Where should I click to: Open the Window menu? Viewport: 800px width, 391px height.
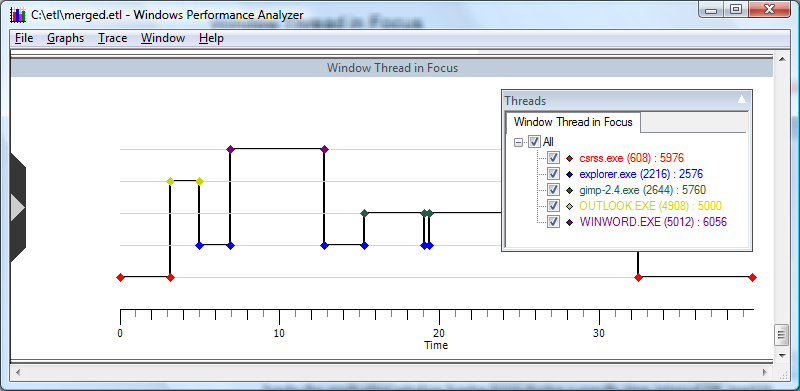coord(163,38)
